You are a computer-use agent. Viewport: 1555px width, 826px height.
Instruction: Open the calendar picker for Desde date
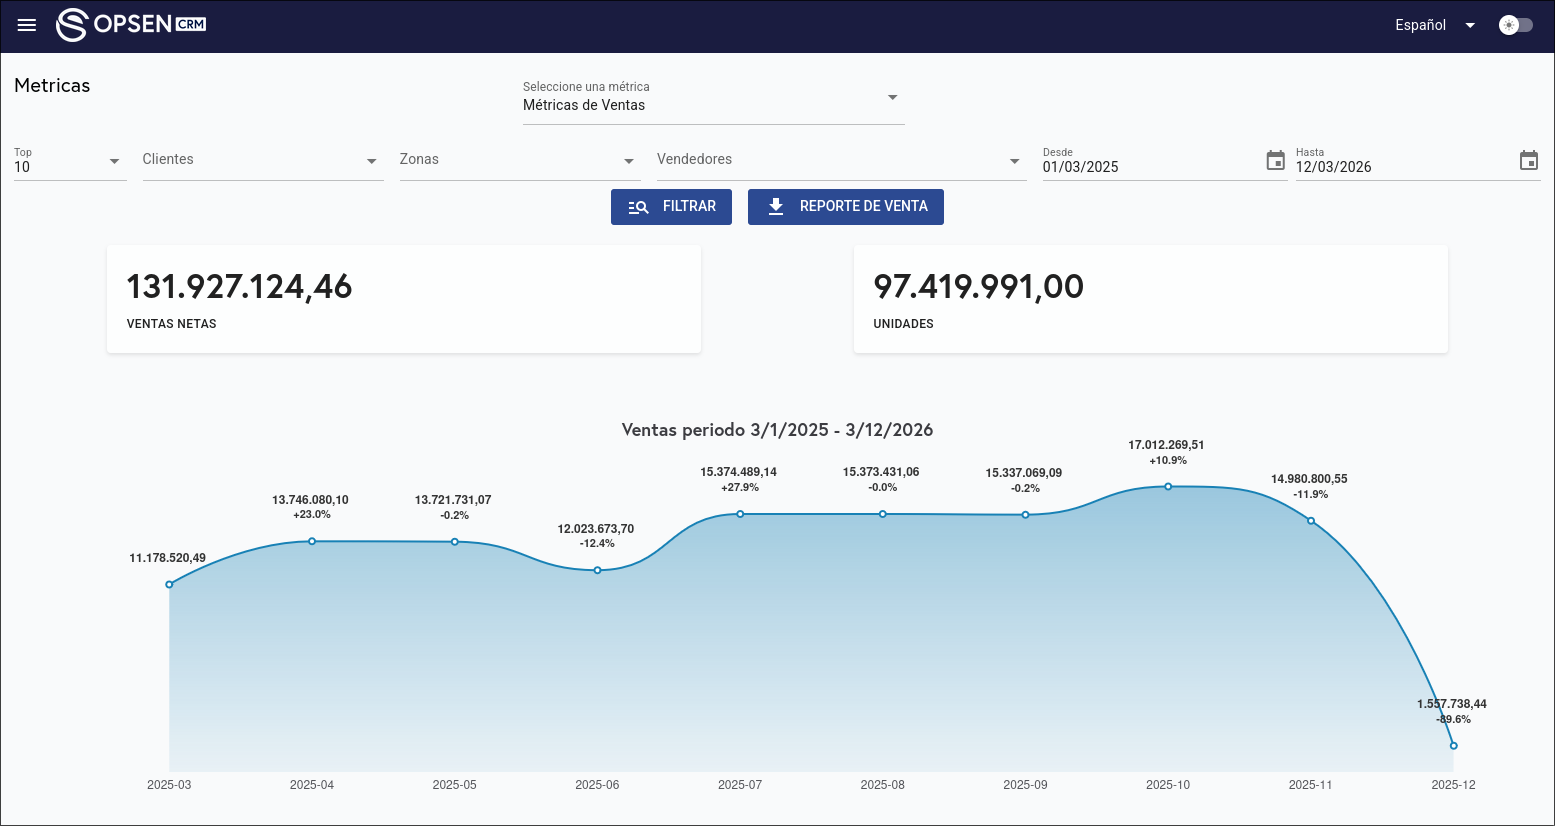click(x=1275, y=160)
